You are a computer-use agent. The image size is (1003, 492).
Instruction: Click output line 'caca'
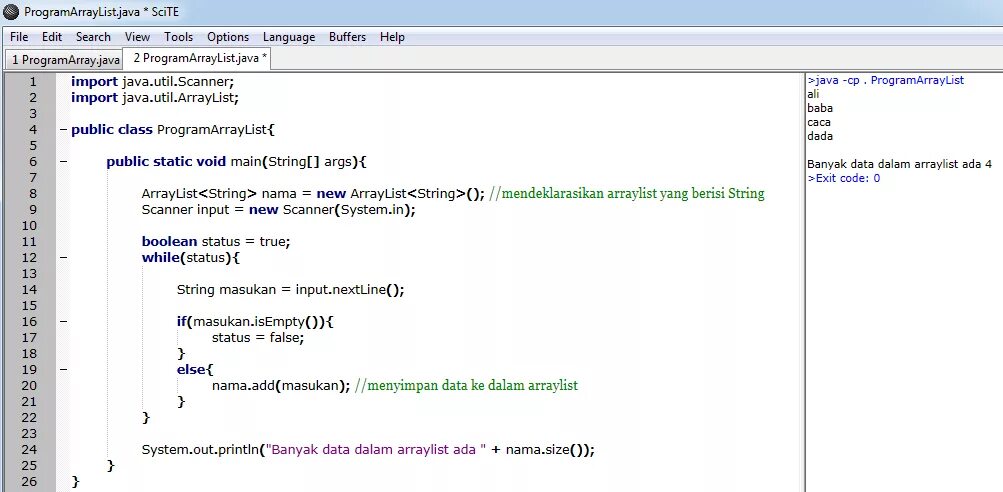(x=819, y=122)
